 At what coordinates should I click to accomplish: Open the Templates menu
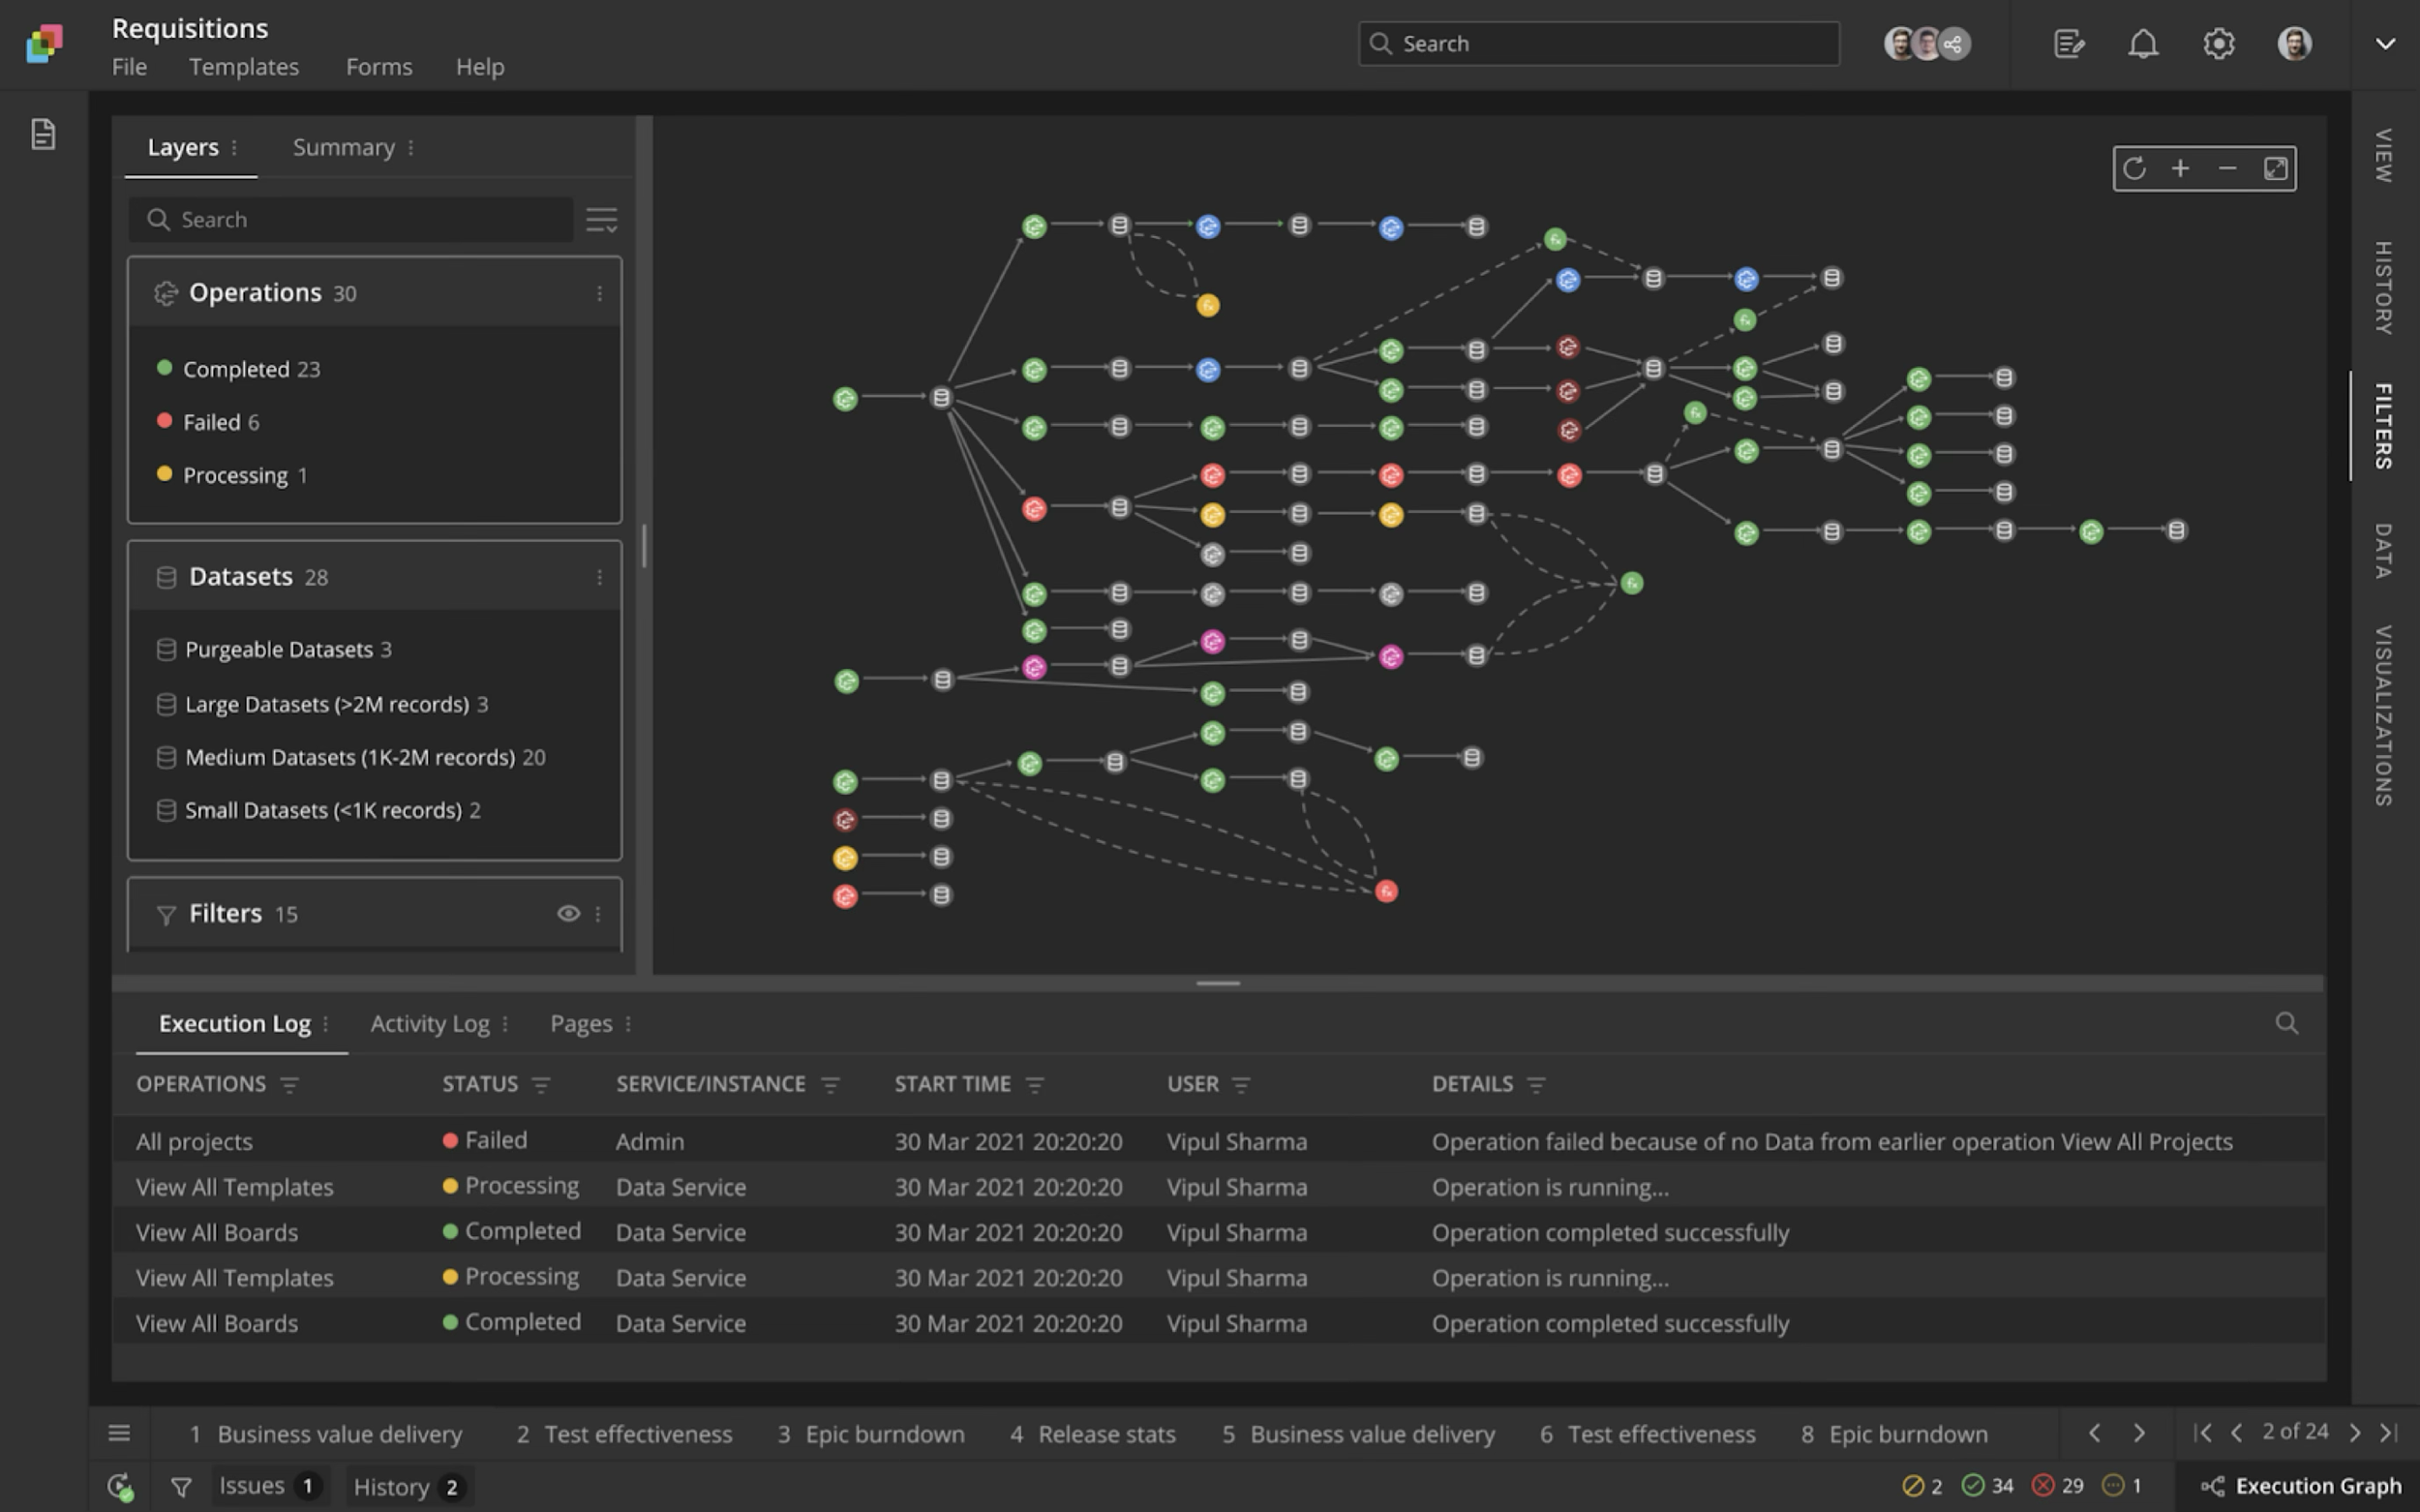point(243,67)
